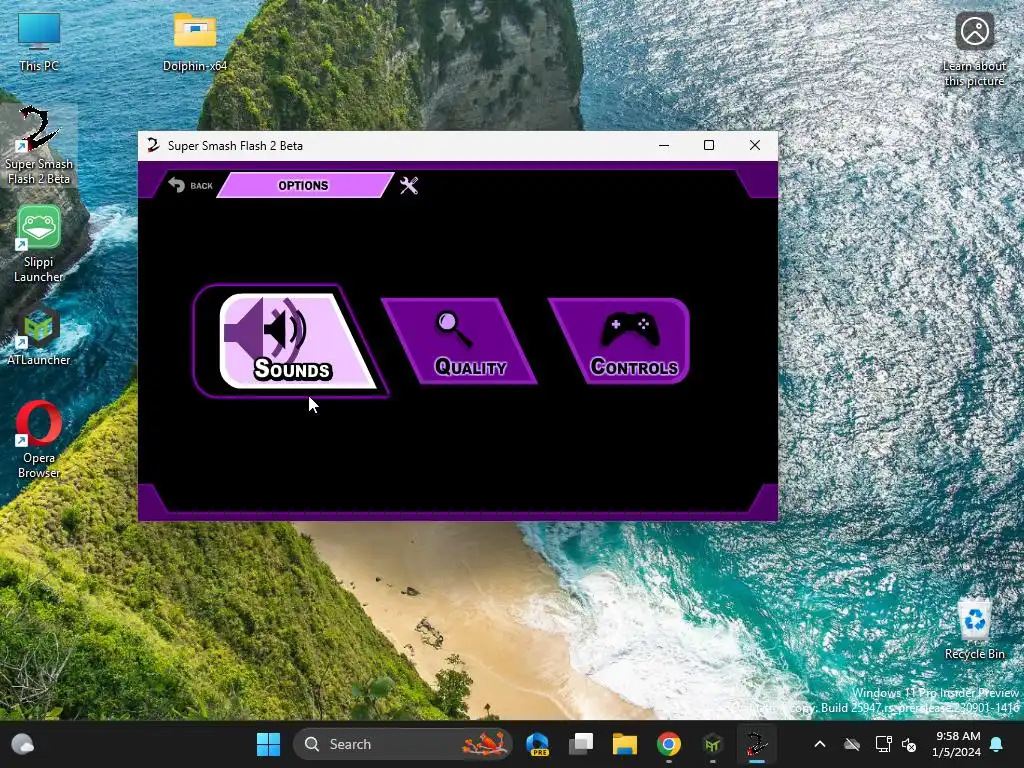Image resolution: width=1024 pixels, height=768 pixels.
Task: Open Microsoft Edge Preview from taskbar
Action: 537,744
